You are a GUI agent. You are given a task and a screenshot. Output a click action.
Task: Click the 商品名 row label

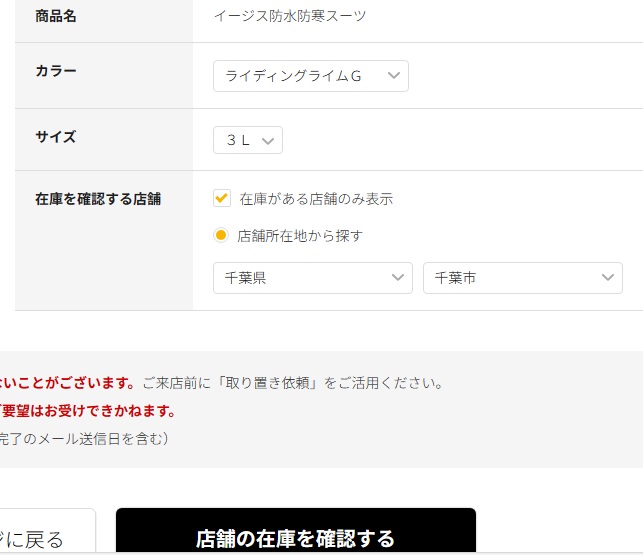(x=56, y=16)
